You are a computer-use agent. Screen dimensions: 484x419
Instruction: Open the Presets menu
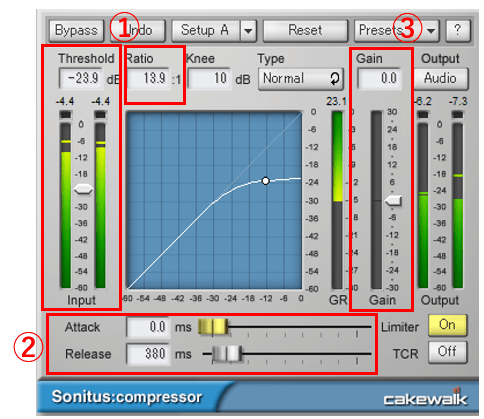pyautogui.click(x=397, y=30)
